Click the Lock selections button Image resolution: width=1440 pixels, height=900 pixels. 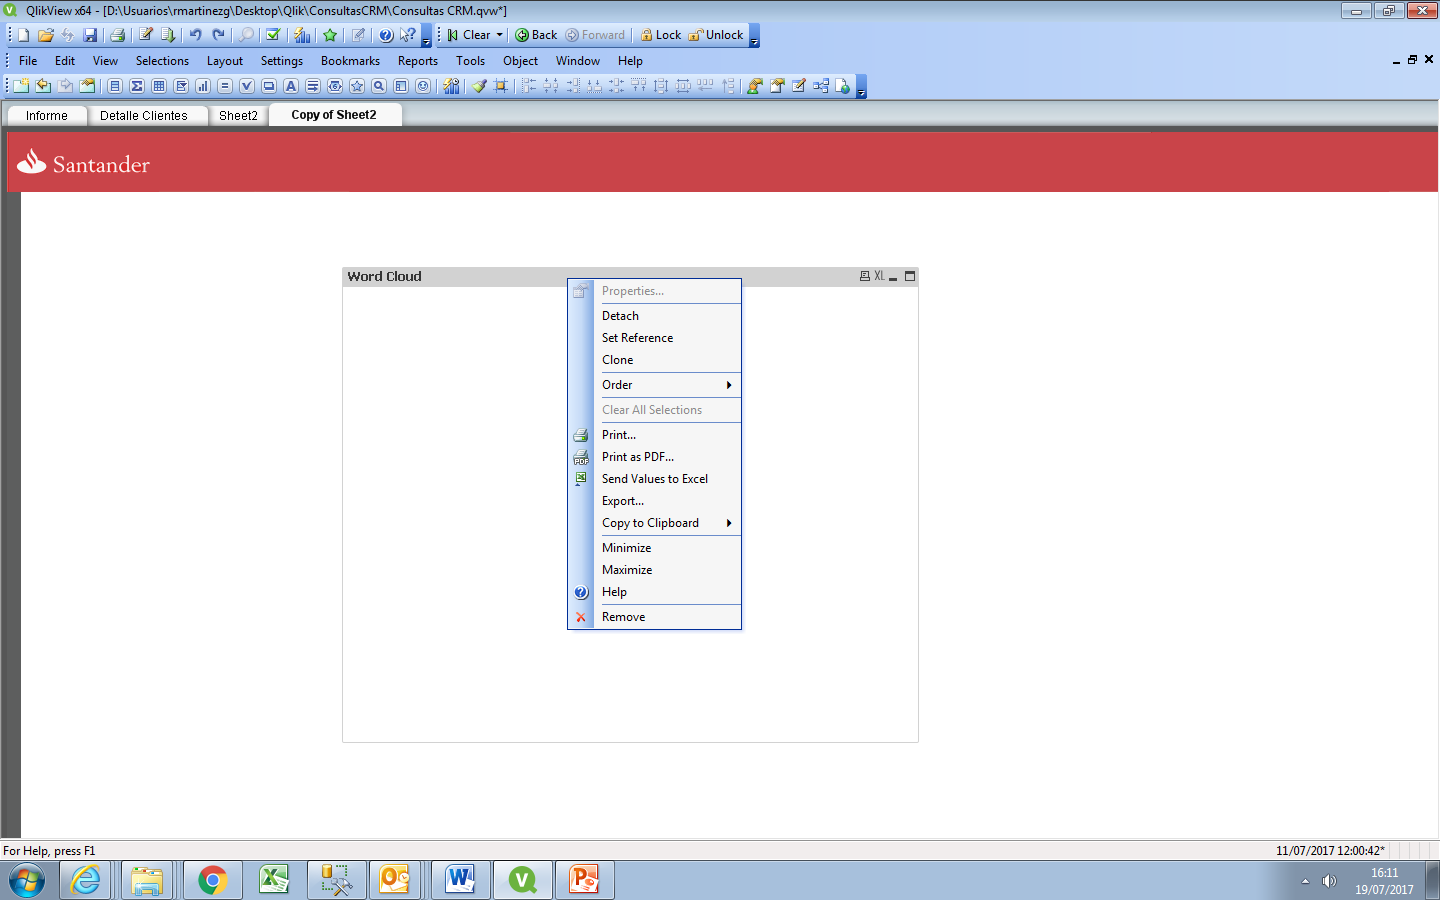pos(661,35)
